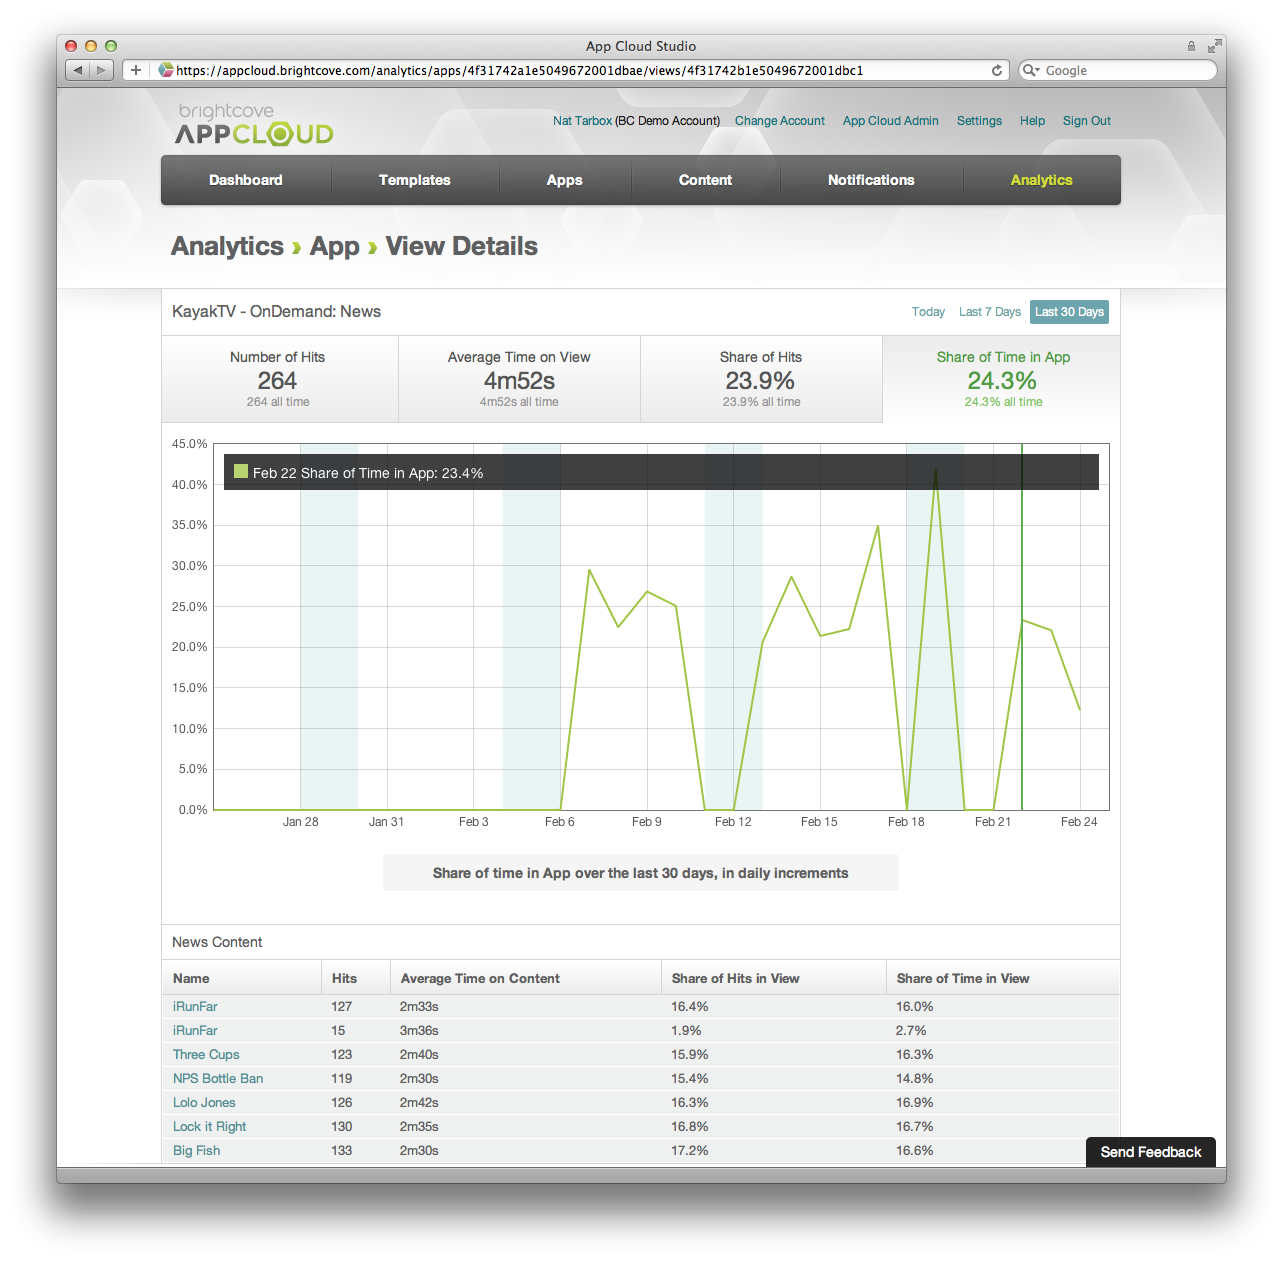This screenshot has height=1262, width=1283.
Task: Click the KayakTV - OnDemand: News title
Action: coord(276,312)
